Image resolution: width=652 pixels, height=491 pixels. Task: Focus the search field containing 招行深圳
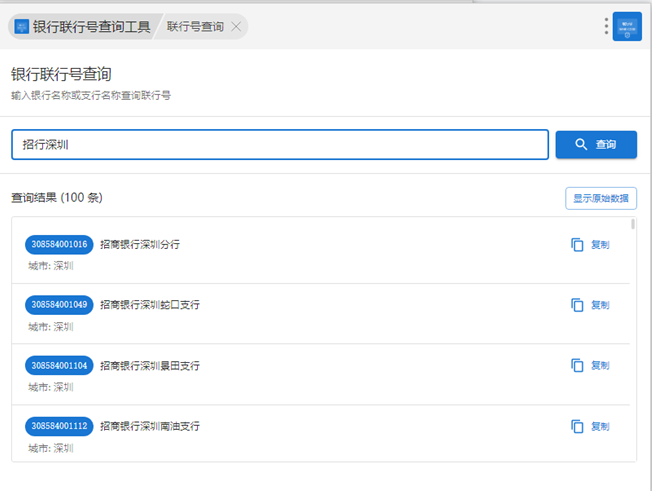pyautogui.click(x=280, y=145)
